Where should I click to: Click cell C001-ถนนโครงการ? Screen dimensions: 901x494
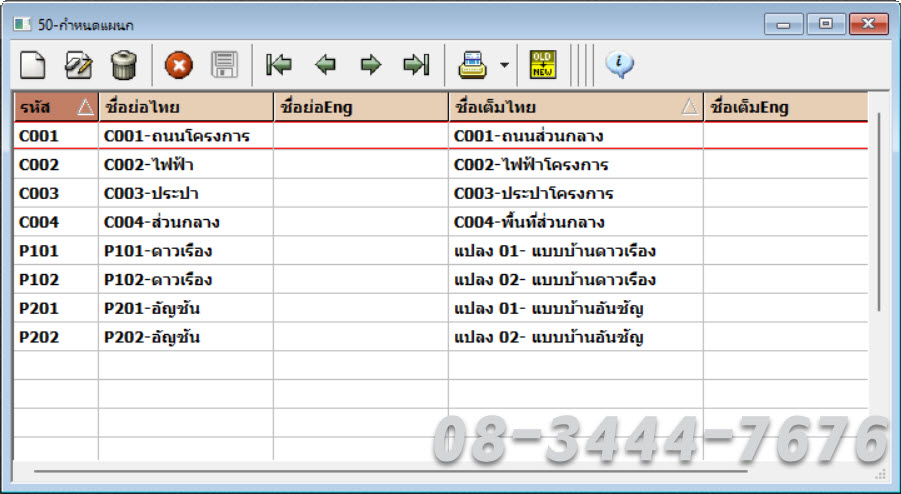click(x=186, y=136)
